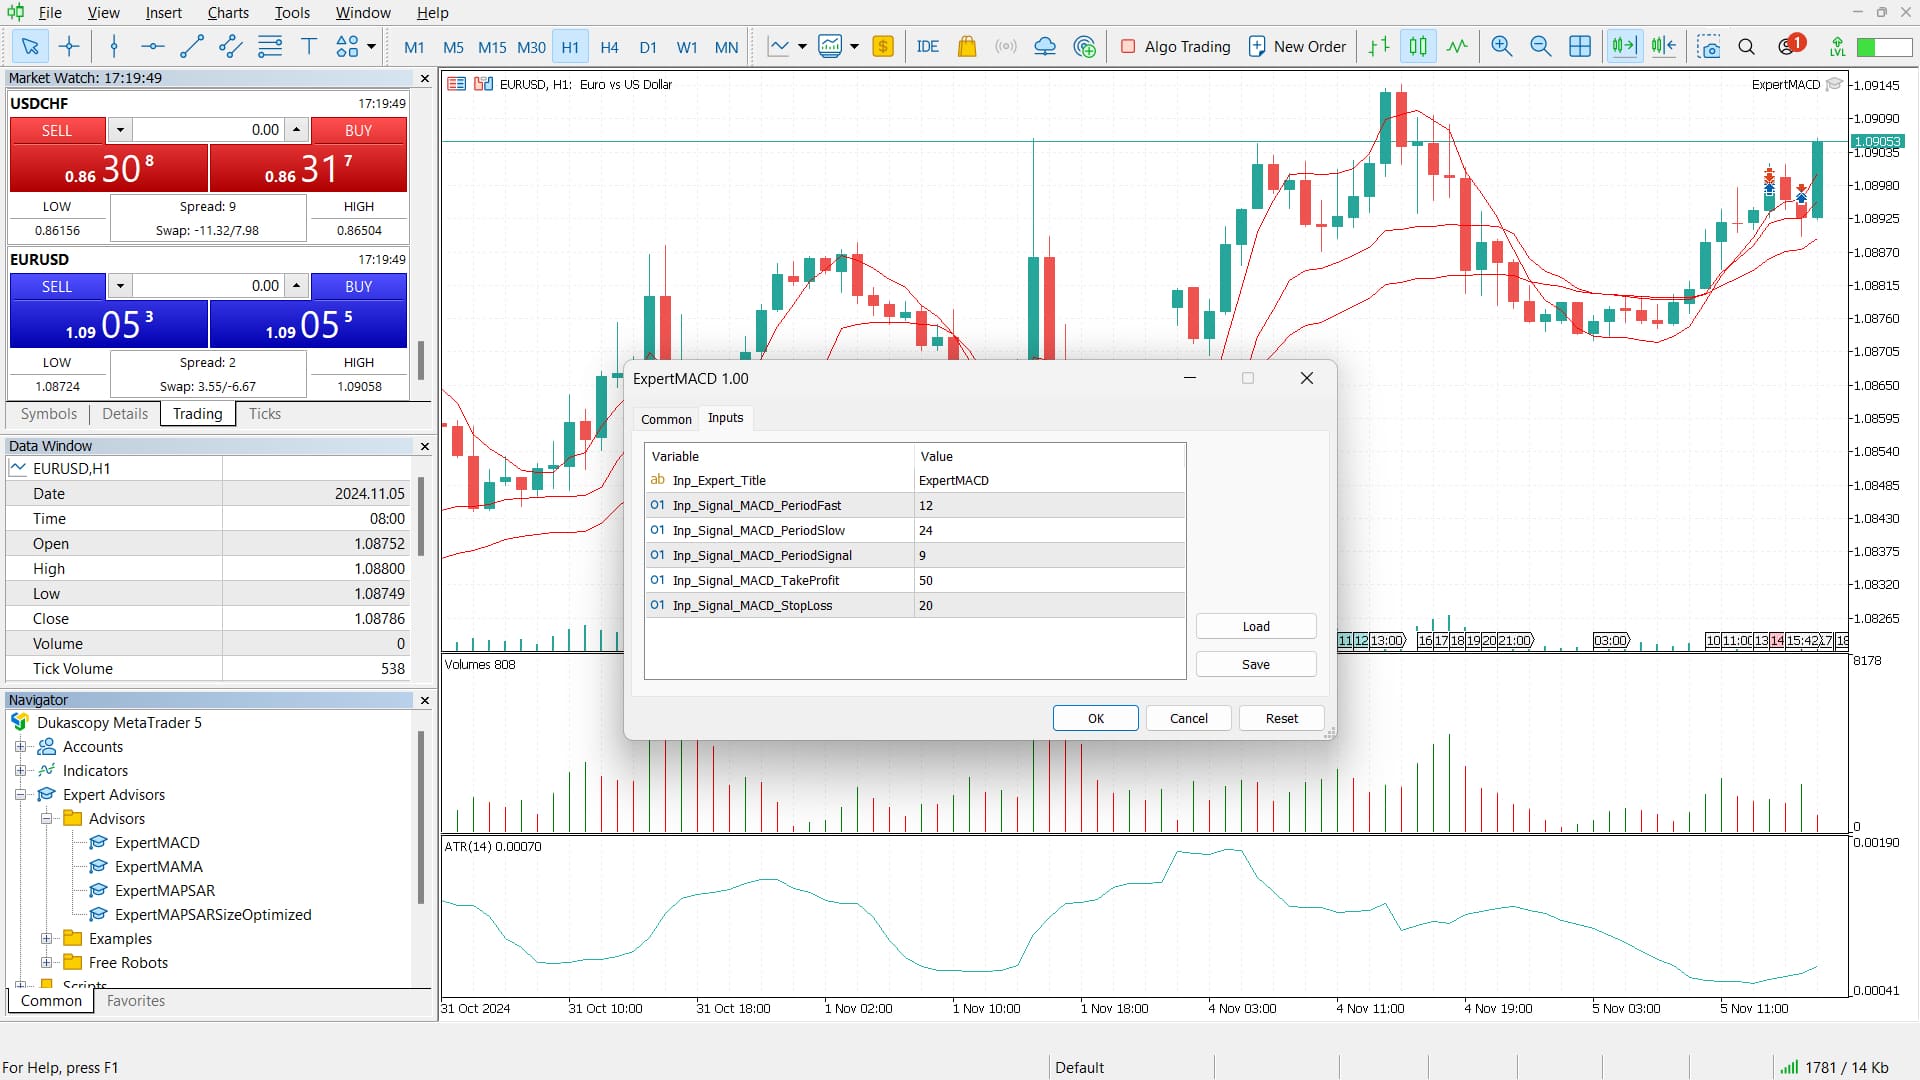Select the D1 timeframe

point(648,47)
